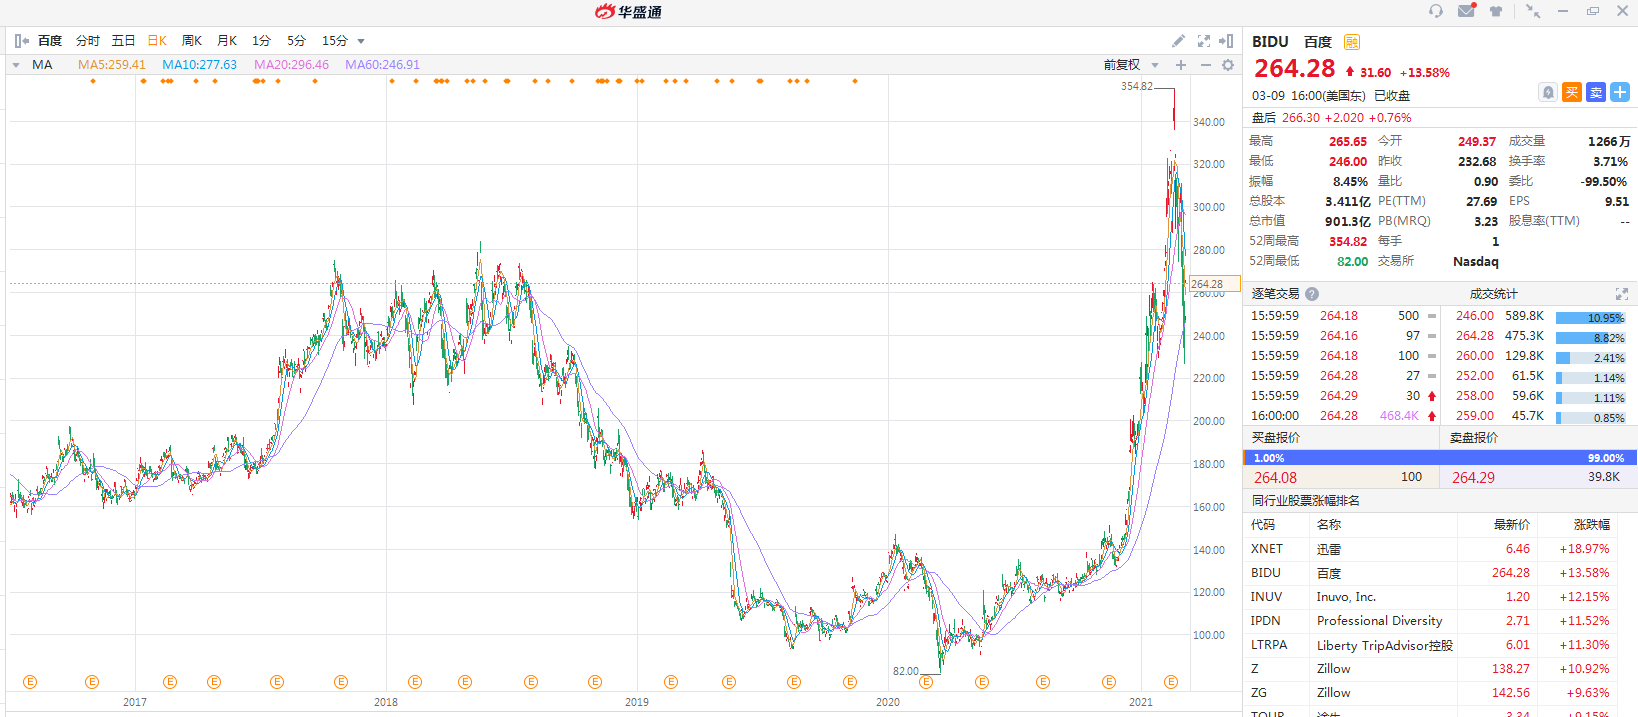Click the orange buy button

[1572, 92]
